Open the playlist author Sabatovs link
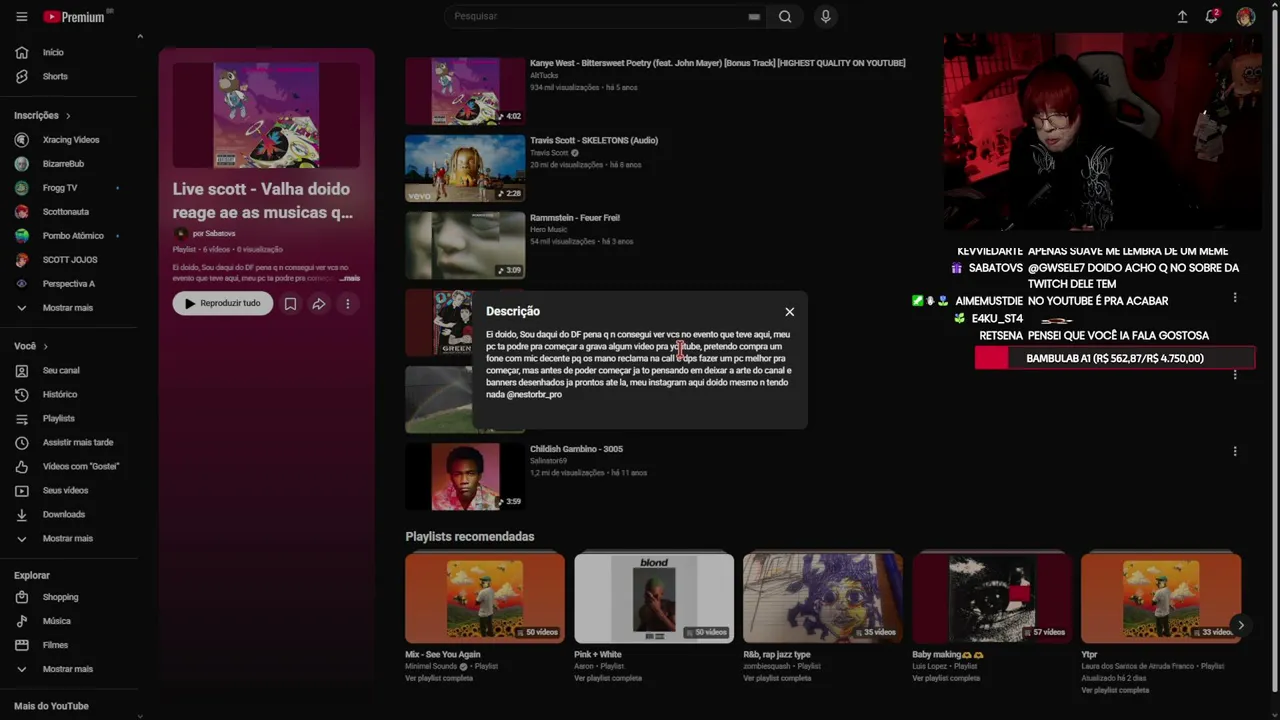The width and height of the screenshot is (1280, 720). 214,233
